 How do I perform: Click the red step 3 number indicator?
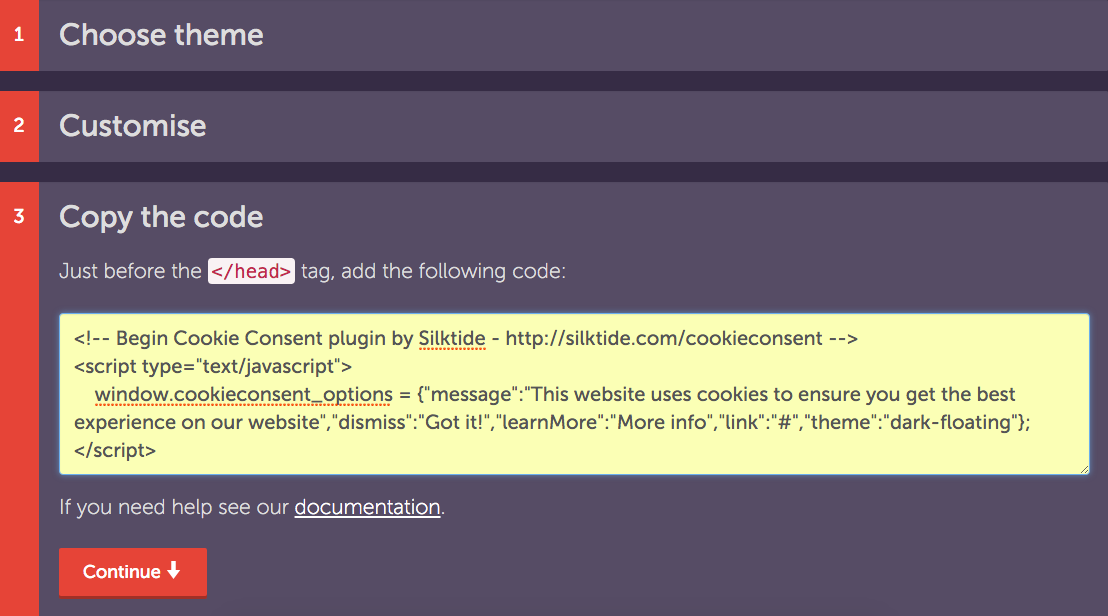click(18, 216)
